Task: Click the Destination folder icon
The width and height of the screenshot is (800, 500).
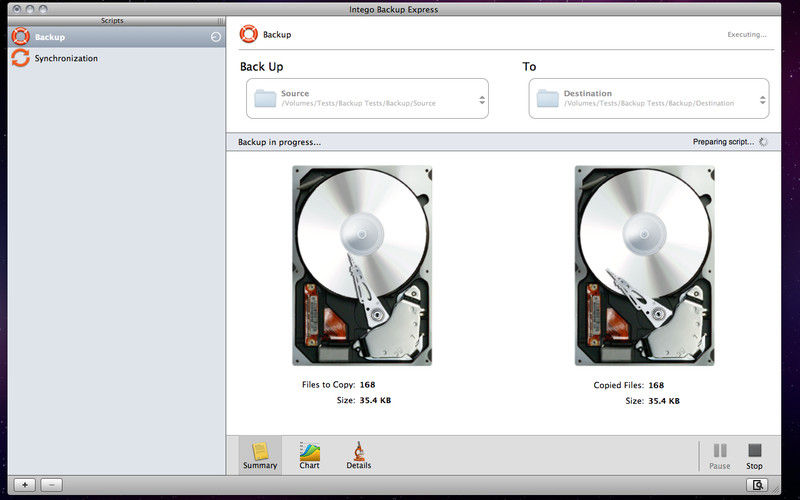Action: coord(547,98)
